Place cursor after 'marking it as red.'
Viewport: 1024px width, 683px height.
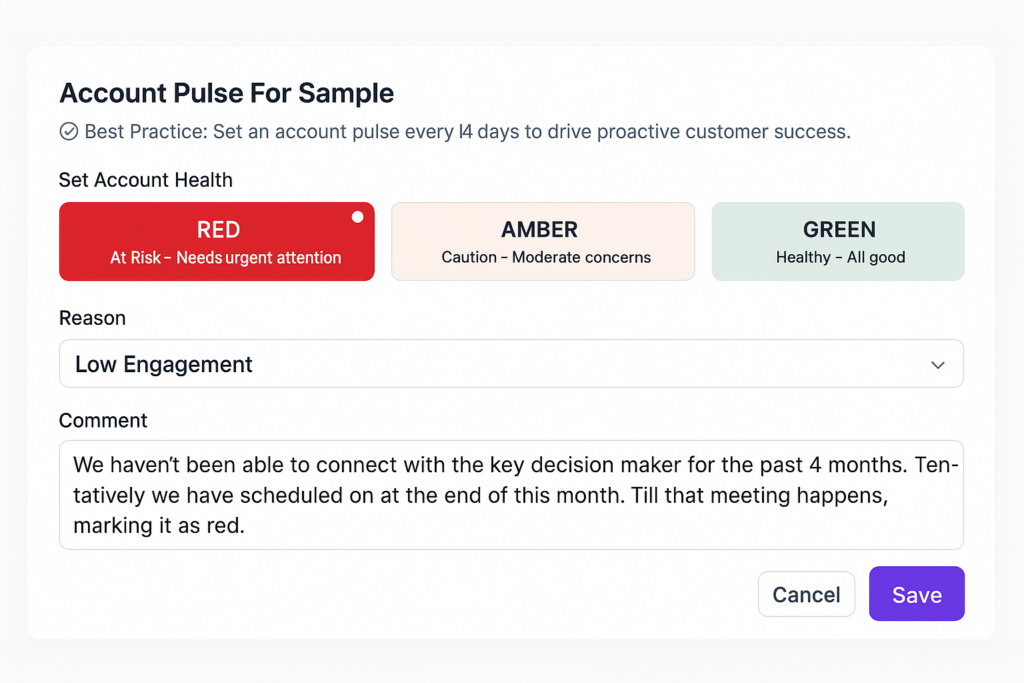pos(246,526)
